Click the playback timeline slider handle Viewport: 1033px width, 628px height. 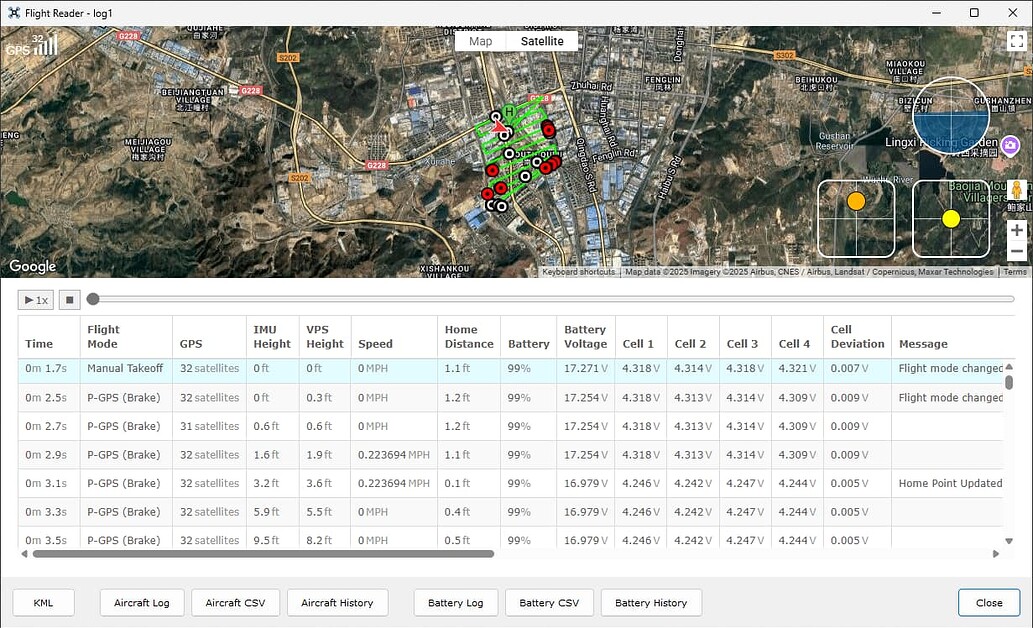(93, 299)
